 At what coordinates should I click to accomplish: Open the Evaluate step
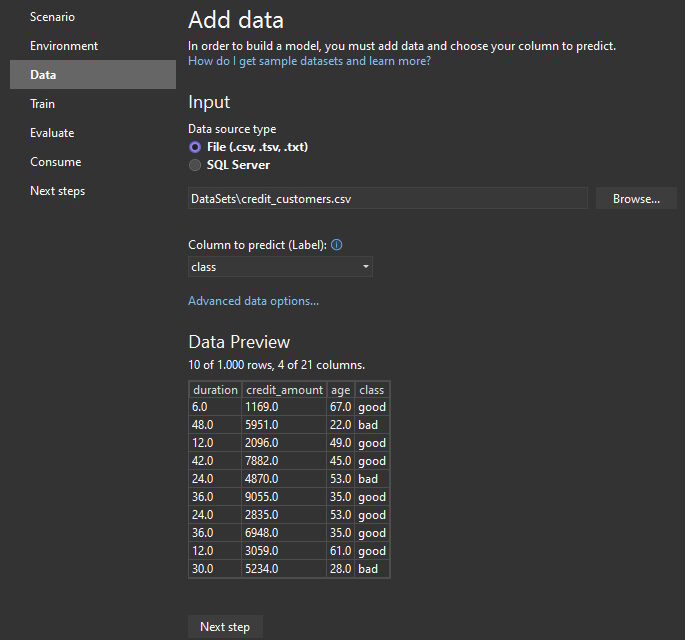52,133
